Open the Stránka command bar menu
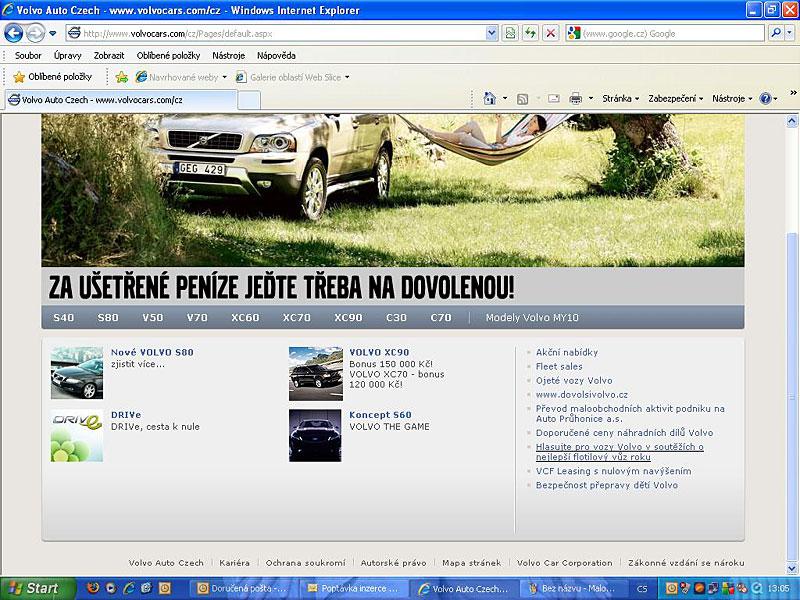The height and width of the screenshot is (600, 800). coord(620,98)
